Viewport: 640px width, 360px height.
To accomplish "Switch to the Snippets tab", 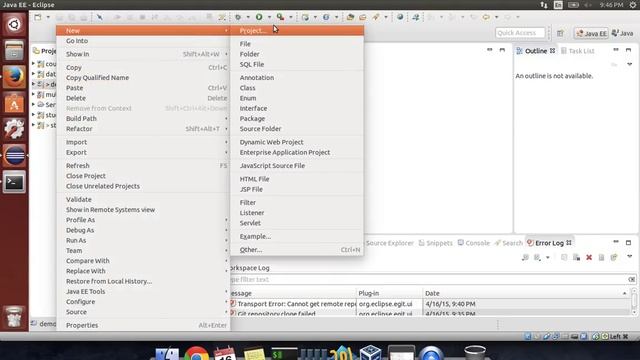I will pos(436,243).
